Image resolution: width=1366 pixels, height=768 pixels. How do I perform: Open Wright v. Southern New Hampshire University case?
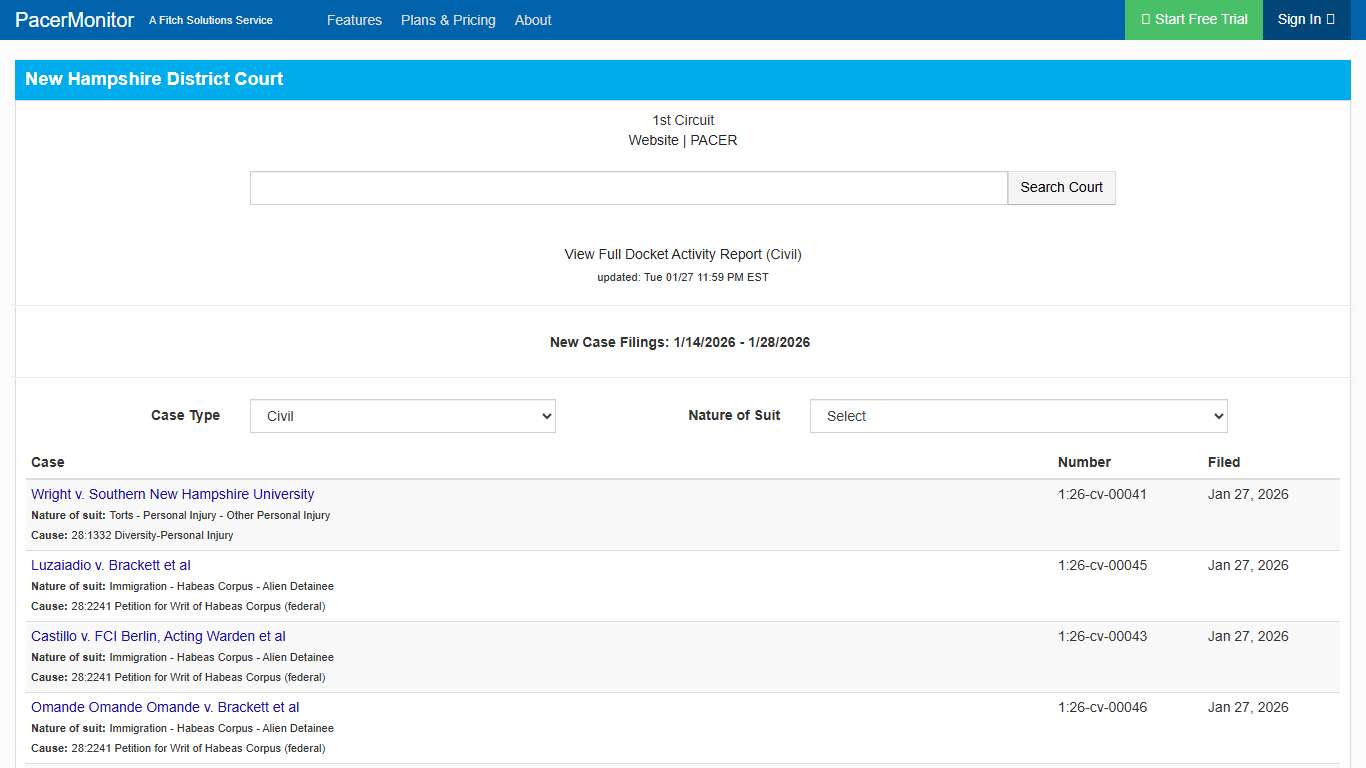[172, 494]
